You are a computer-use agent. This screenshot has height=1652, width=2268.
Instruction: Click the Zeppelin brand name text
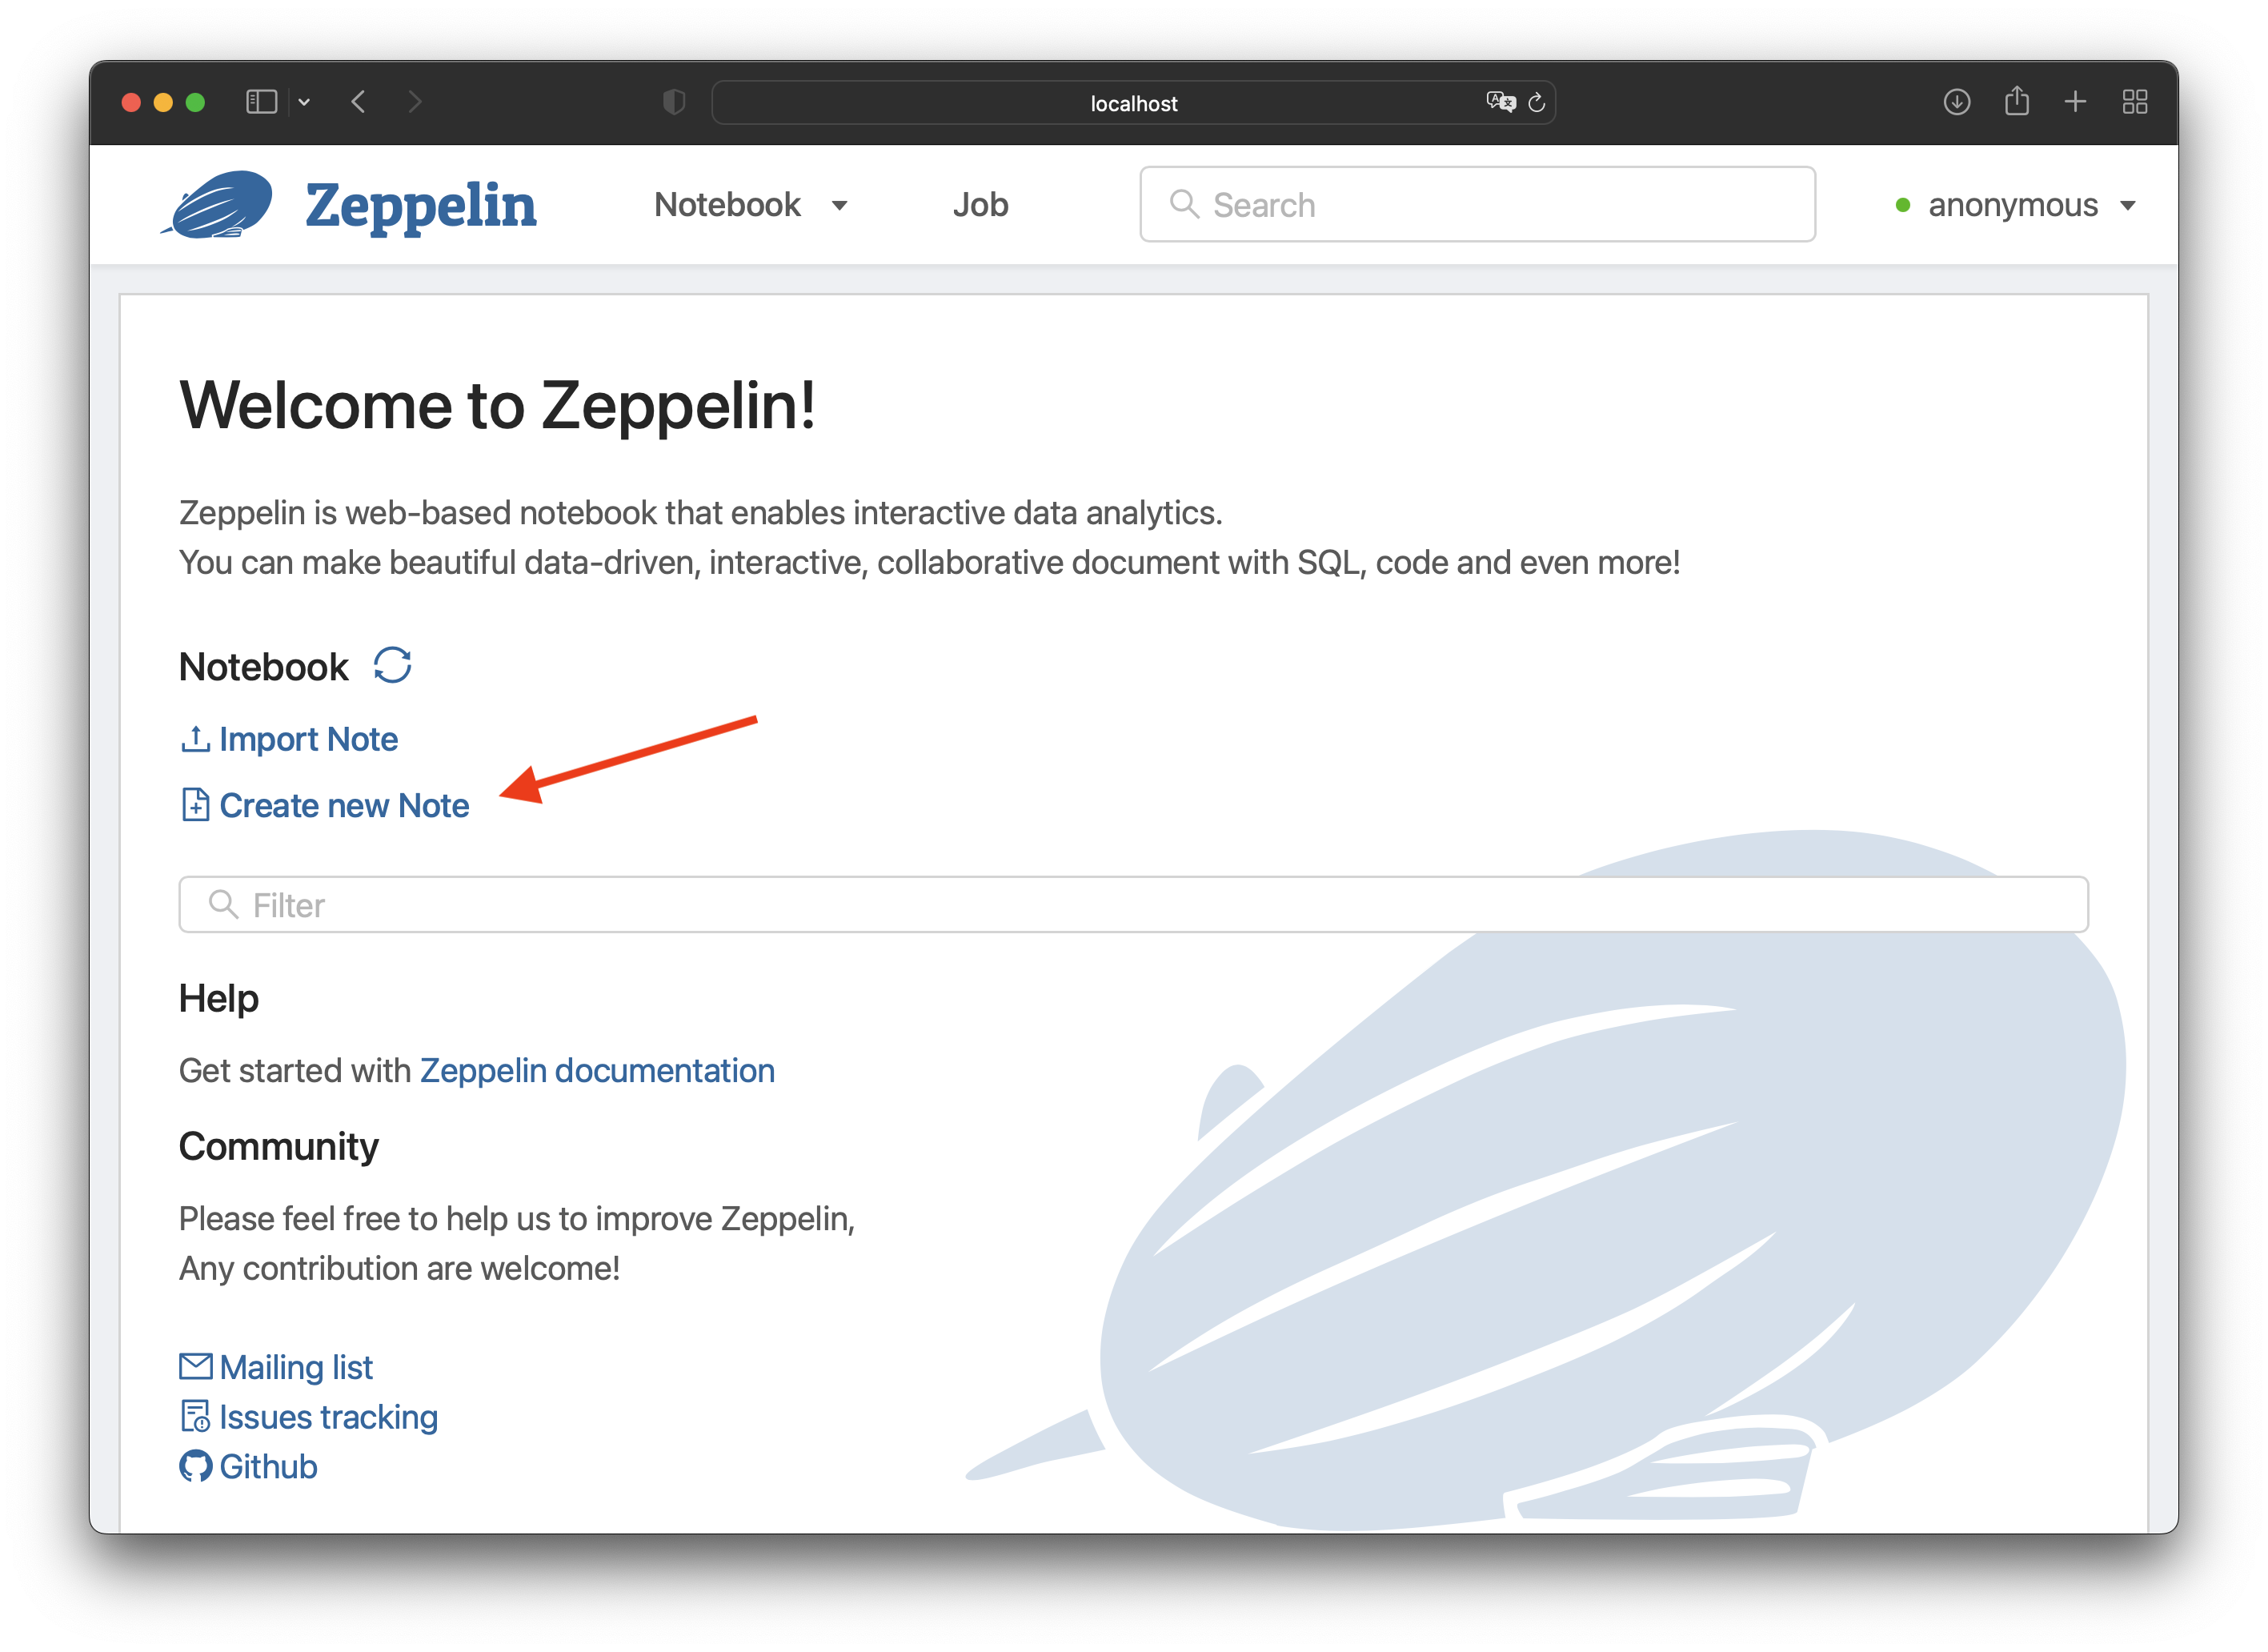click(420, 206)
